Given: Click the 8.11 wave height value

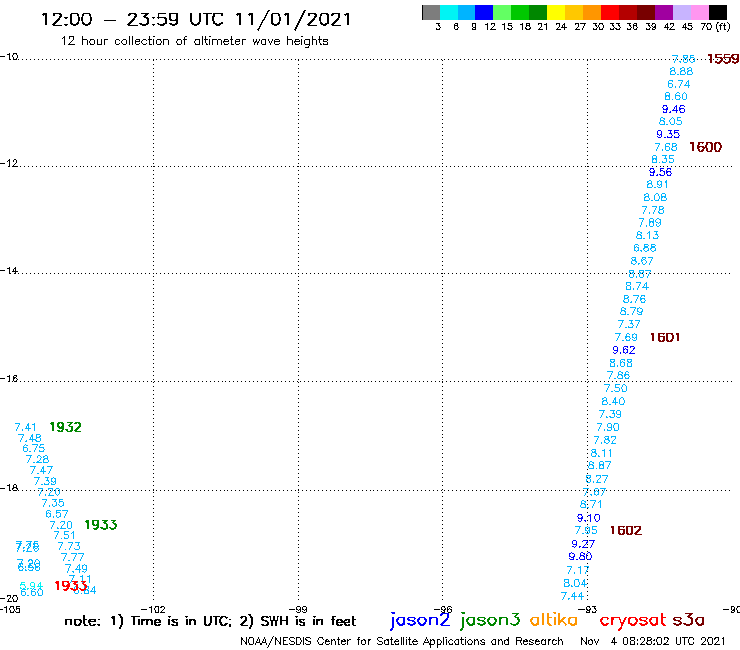Looking at the screenshot, I should point(602,453).
